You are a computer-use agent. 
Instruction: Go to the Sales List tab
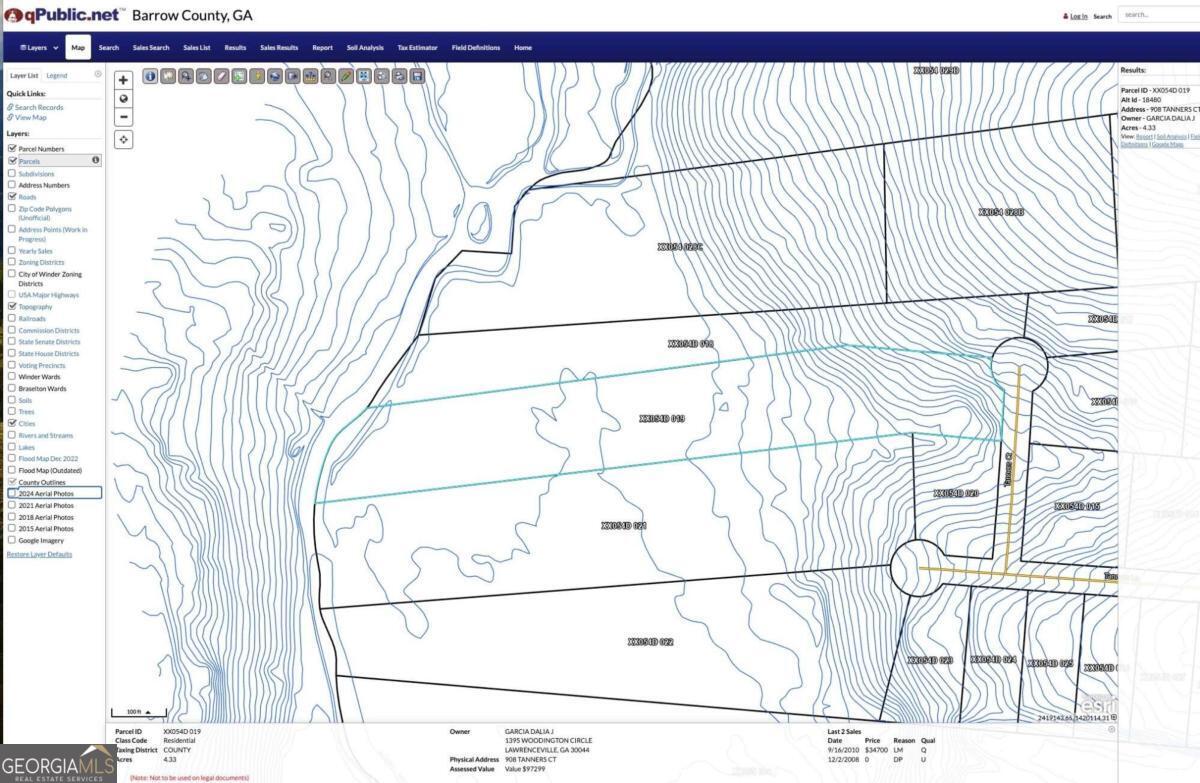(x=197, y=48)
